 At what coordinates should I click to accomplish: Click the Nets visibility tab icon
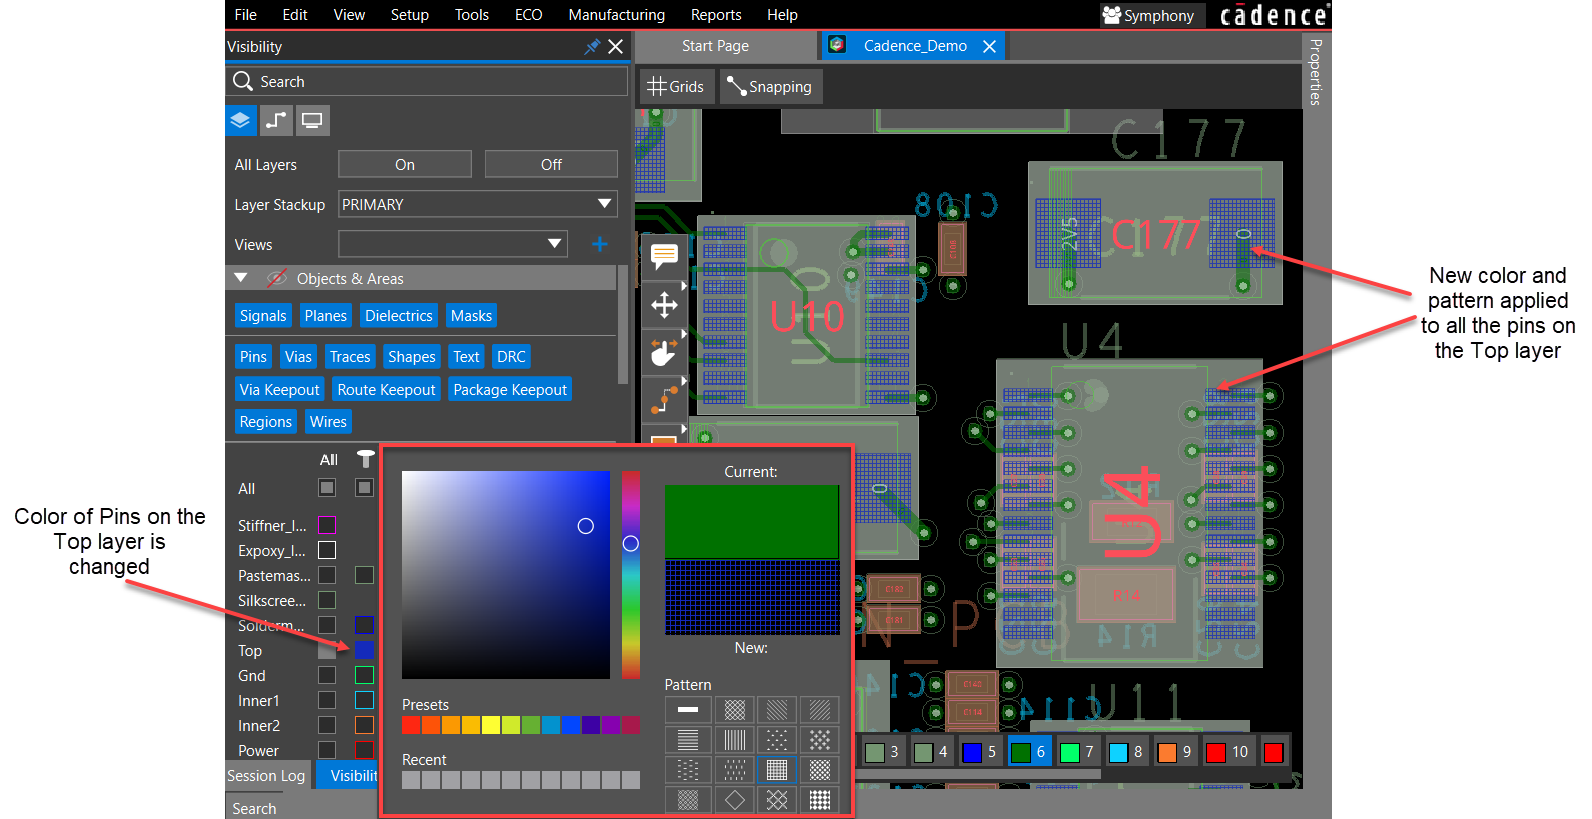pyautogui.click(x=276, y=121)
